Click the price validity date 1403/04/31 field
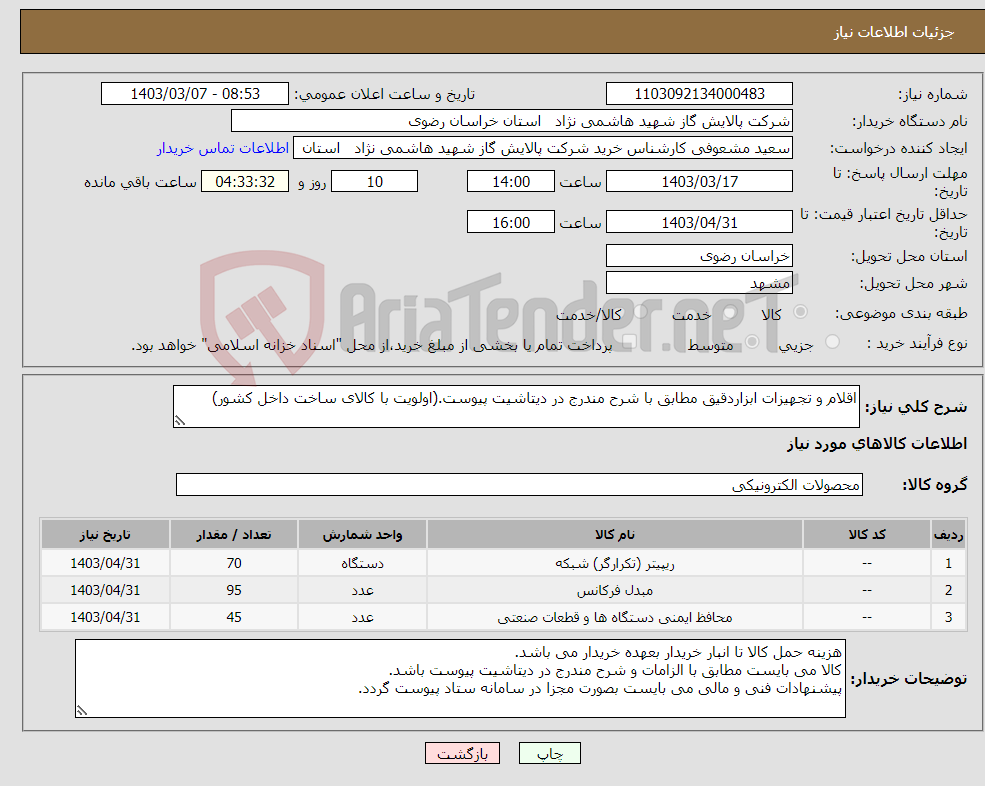Screen dimensions: 985x786 click(699, 222)
